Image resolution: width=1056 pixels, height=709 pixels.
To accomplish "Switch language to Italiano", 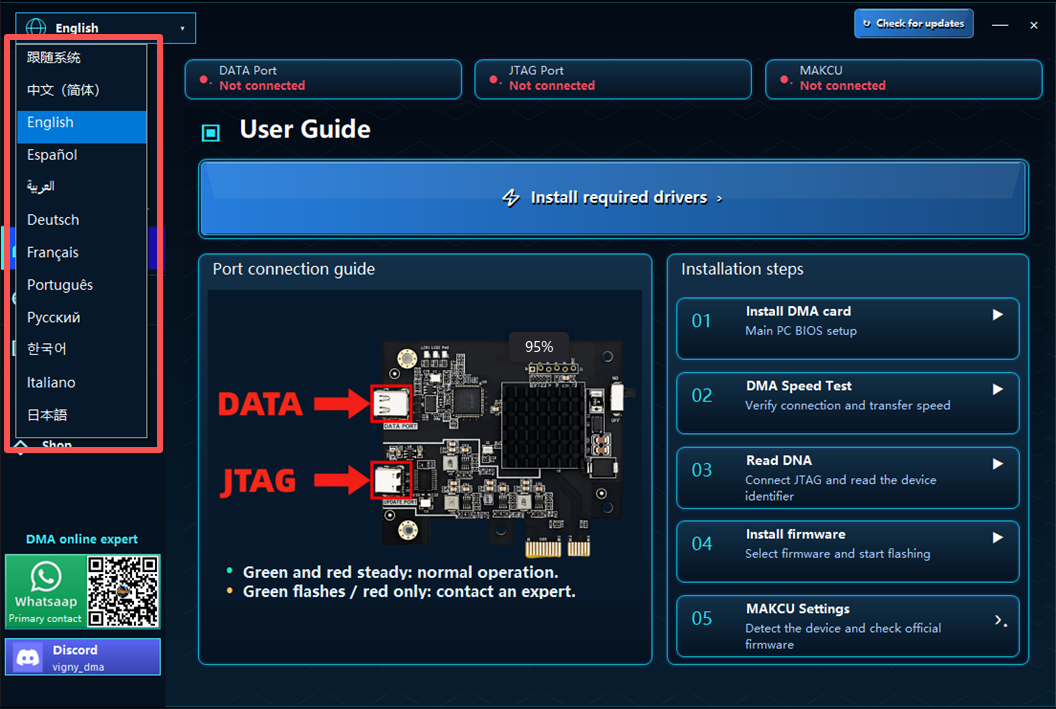I will [81, 382].
